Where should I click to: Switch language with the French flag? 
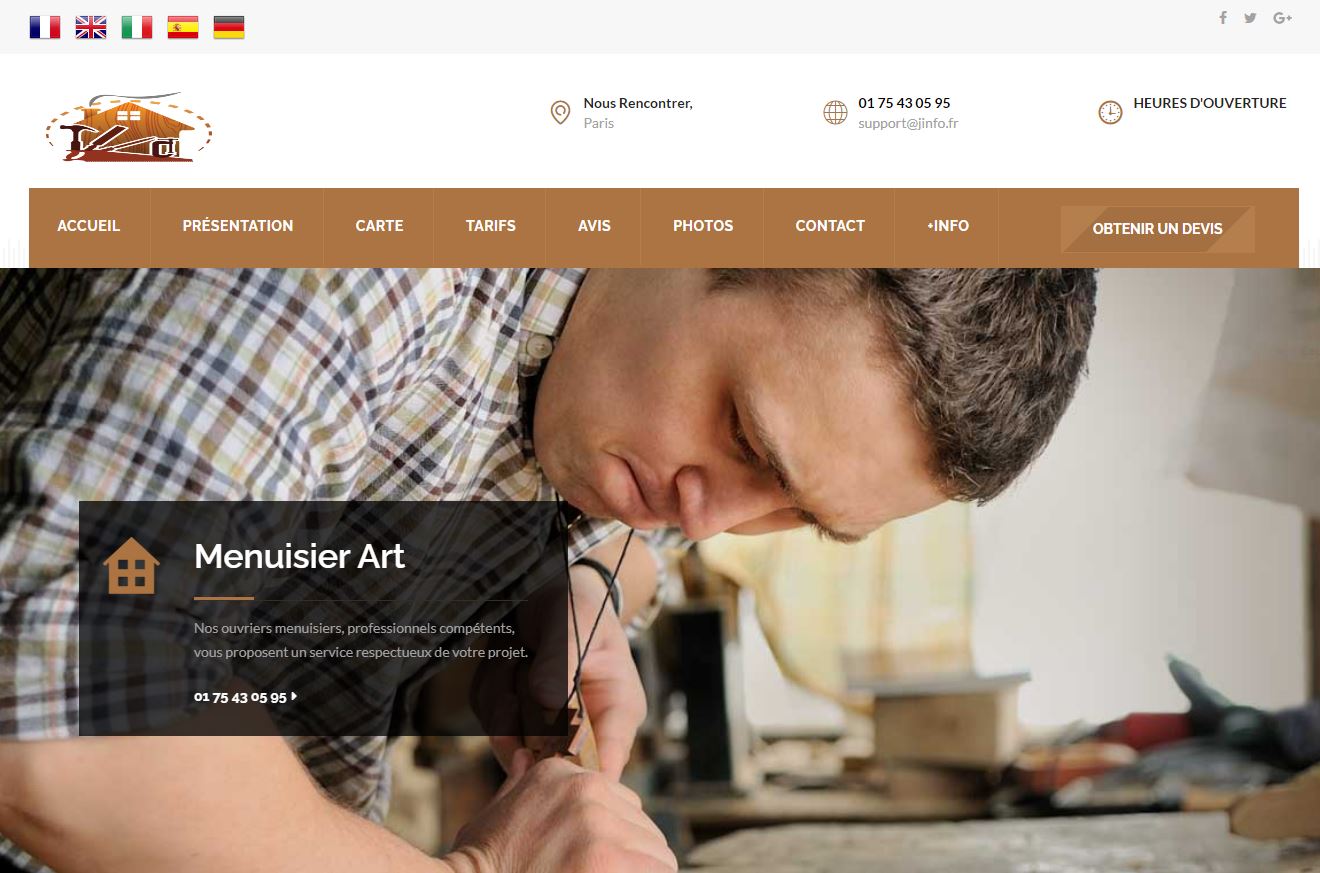45,27
